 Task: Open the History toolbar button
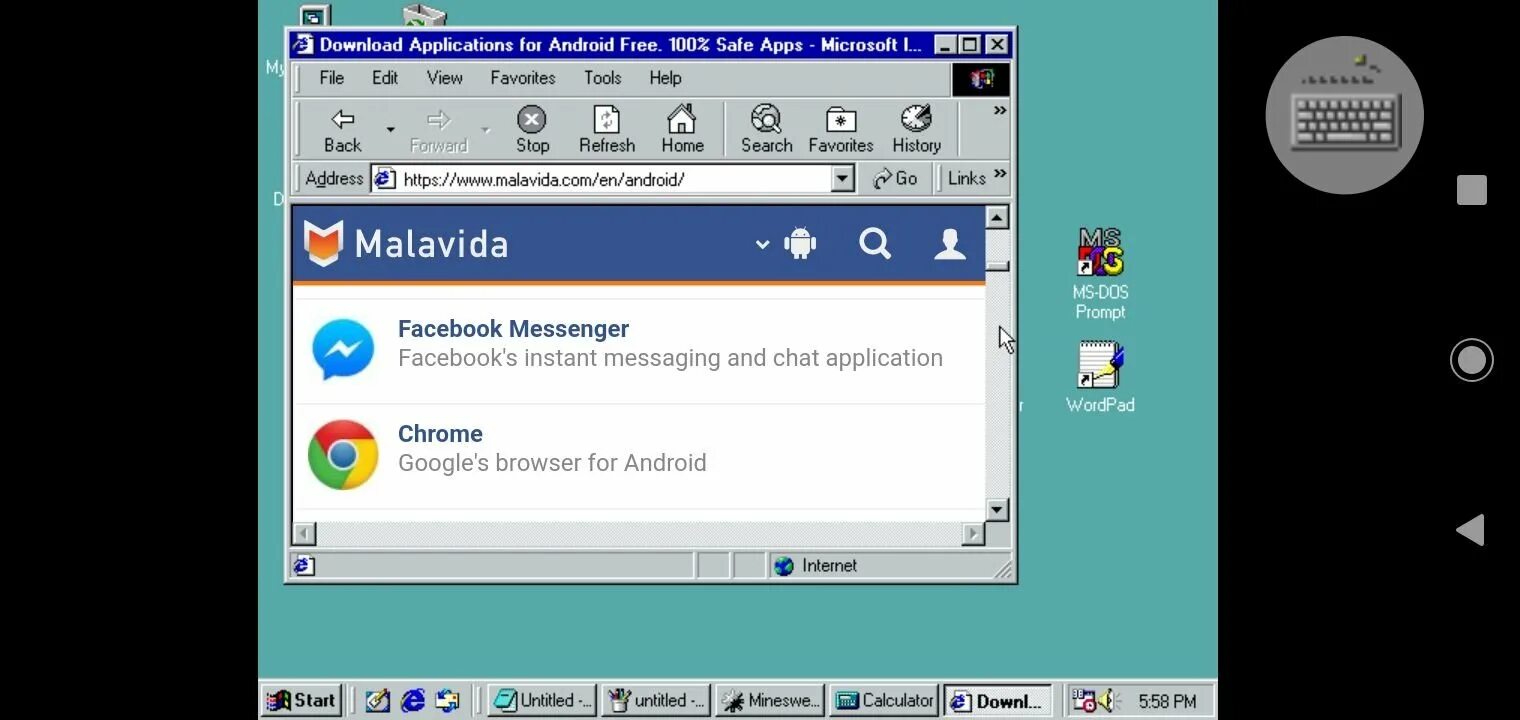point(916,130)
